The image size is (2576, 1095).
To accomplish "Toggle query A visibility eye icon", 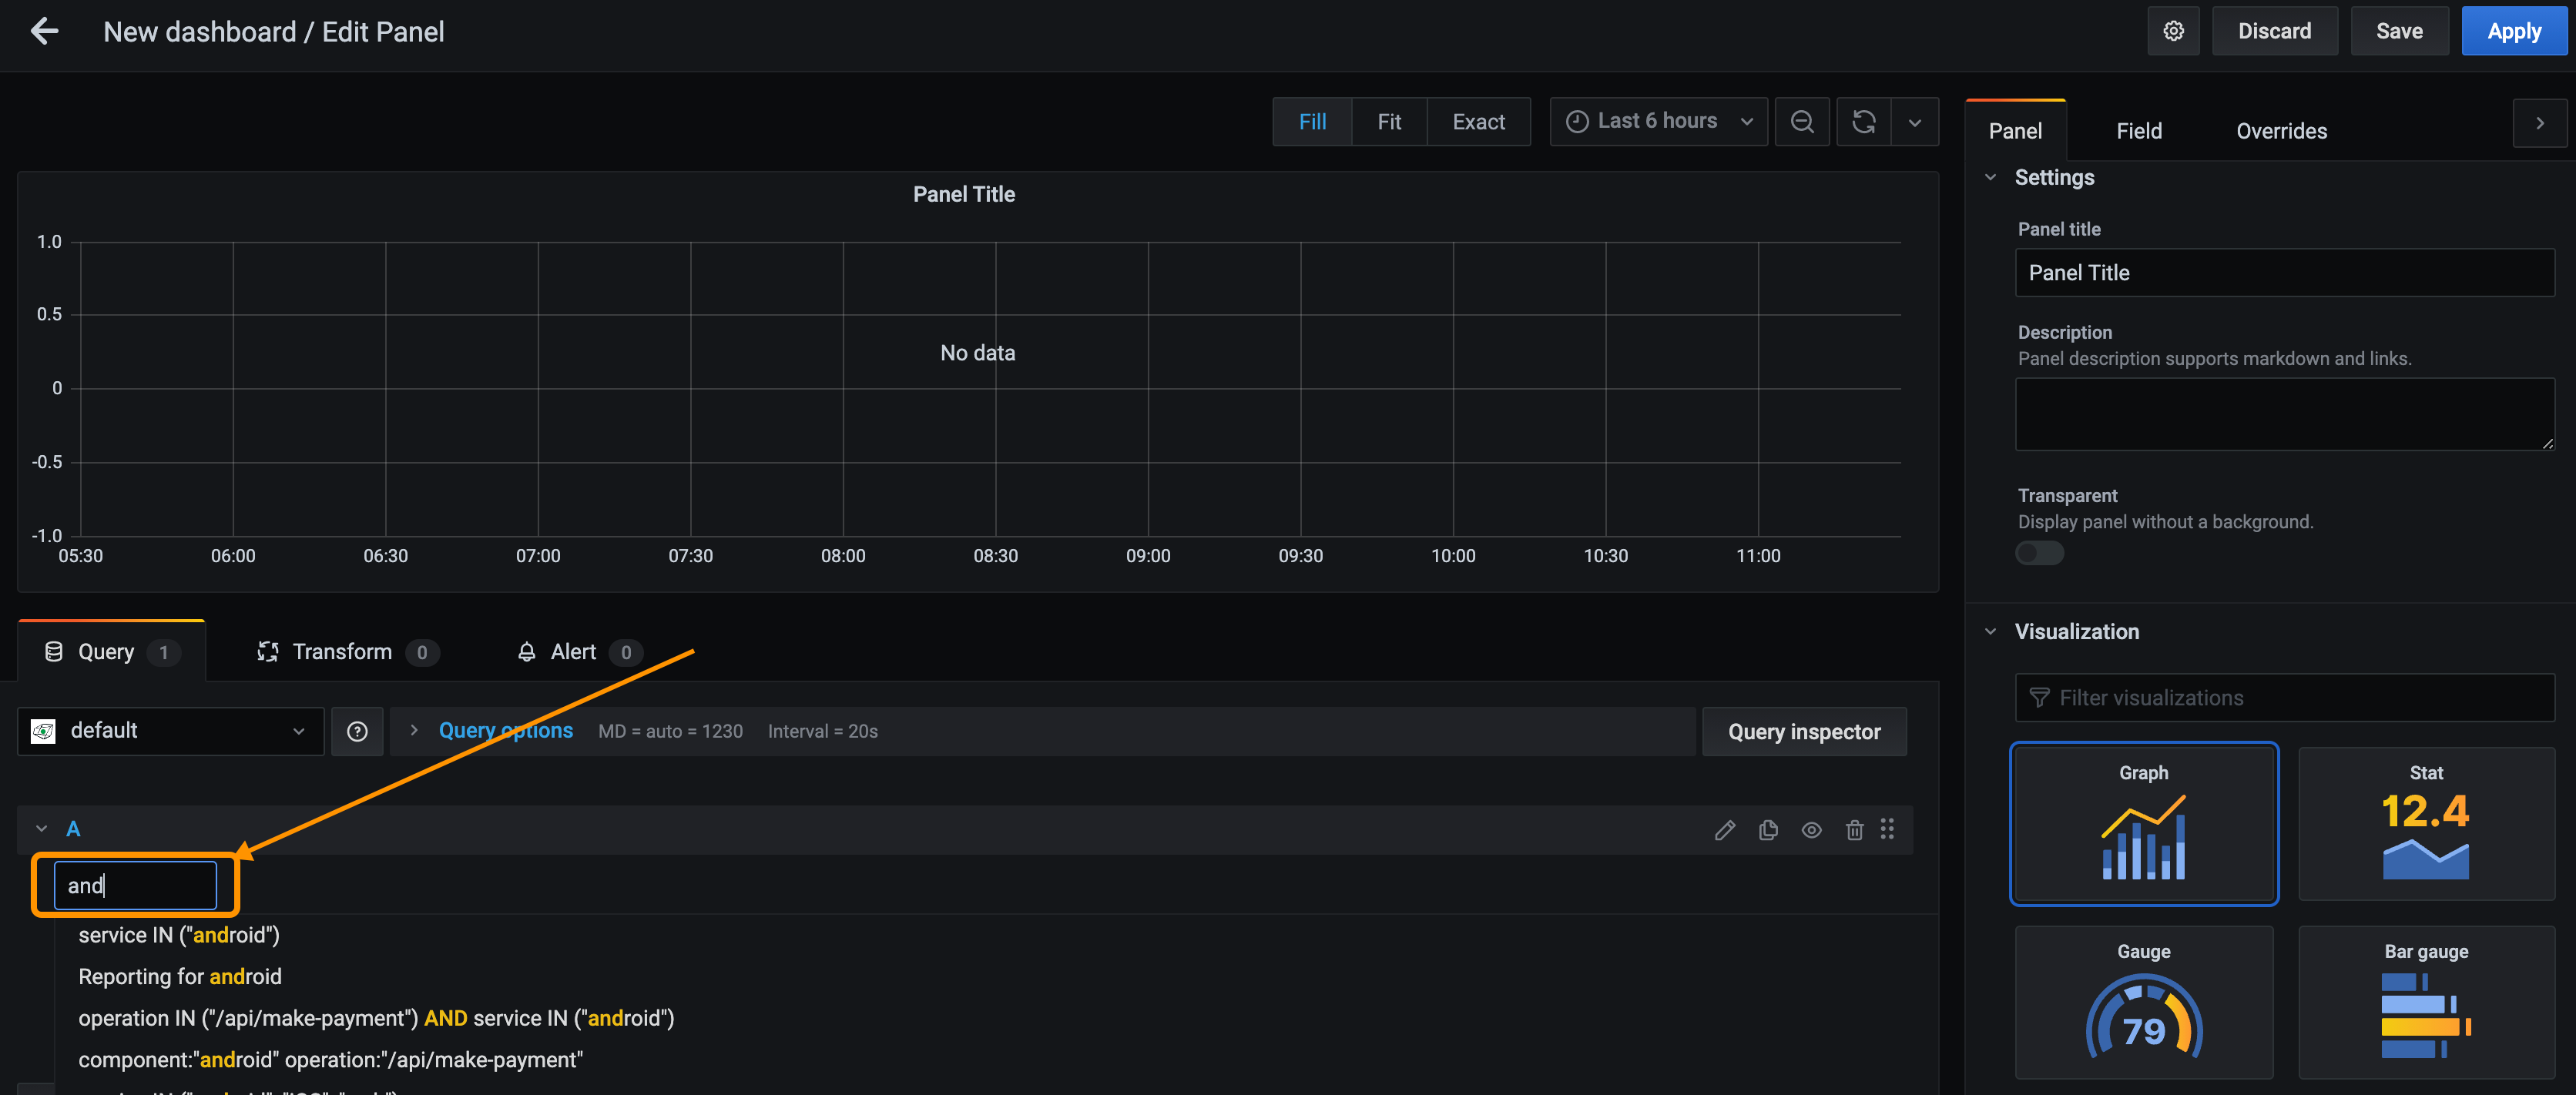I will coord(1811,830).
